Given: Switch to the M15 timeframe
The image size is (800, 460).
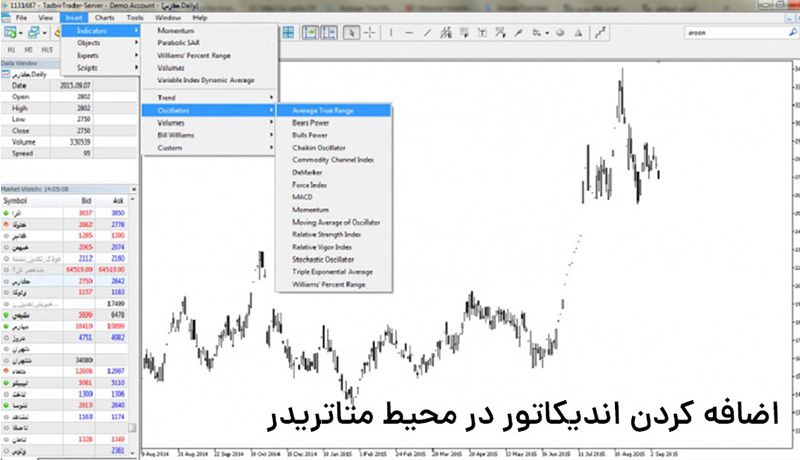Looking at the screenshot, I should [x=47, y=49].
